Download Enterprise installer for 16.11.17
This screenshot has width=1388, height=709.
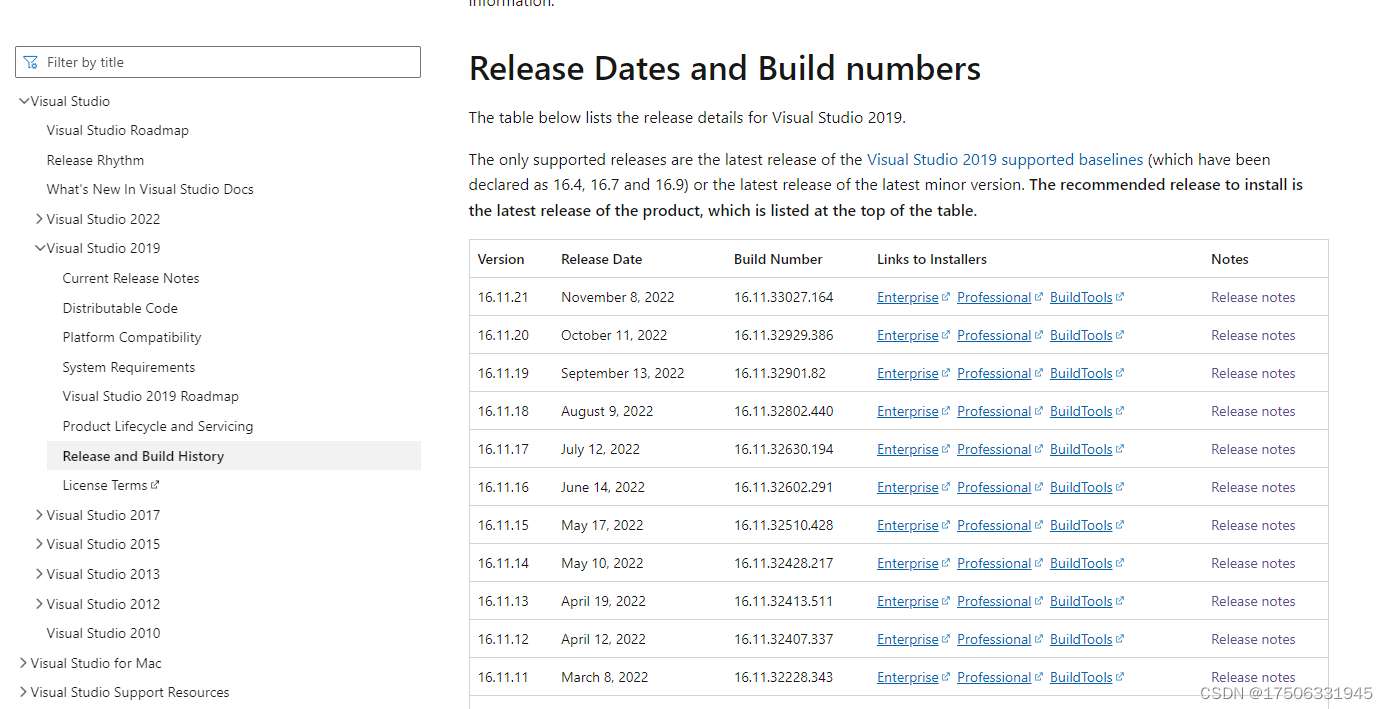tap(907, 449)
